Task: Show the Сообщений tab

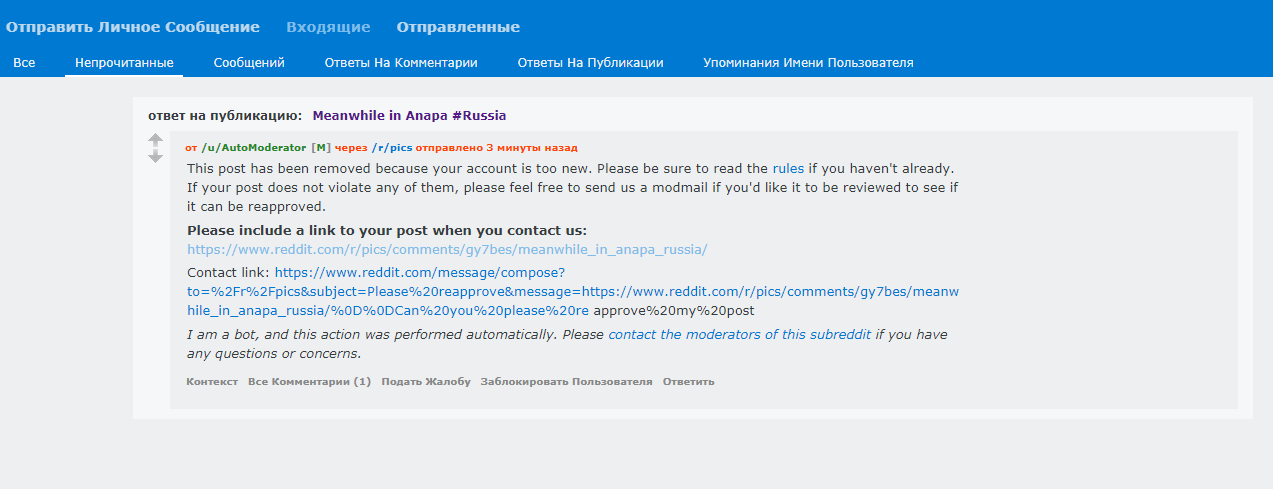Action: (x=249, y=62)
